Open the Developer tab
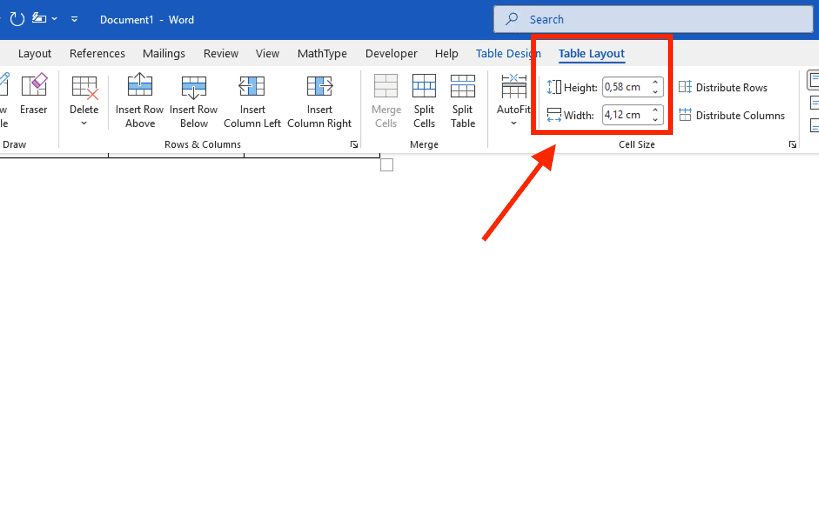This screenshot has width=819, height=517. [391, 53]
